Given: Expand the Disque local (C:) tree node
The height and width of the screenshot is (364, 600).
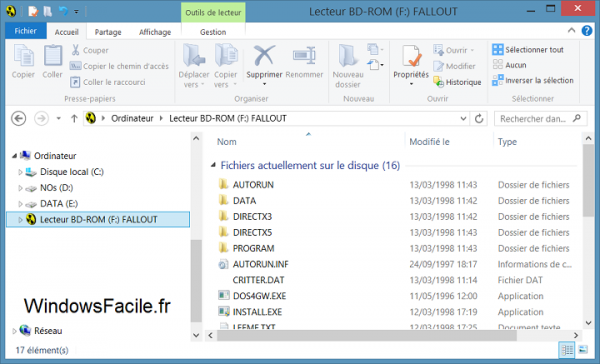Looking at the screenshot, I should point(20,172).
